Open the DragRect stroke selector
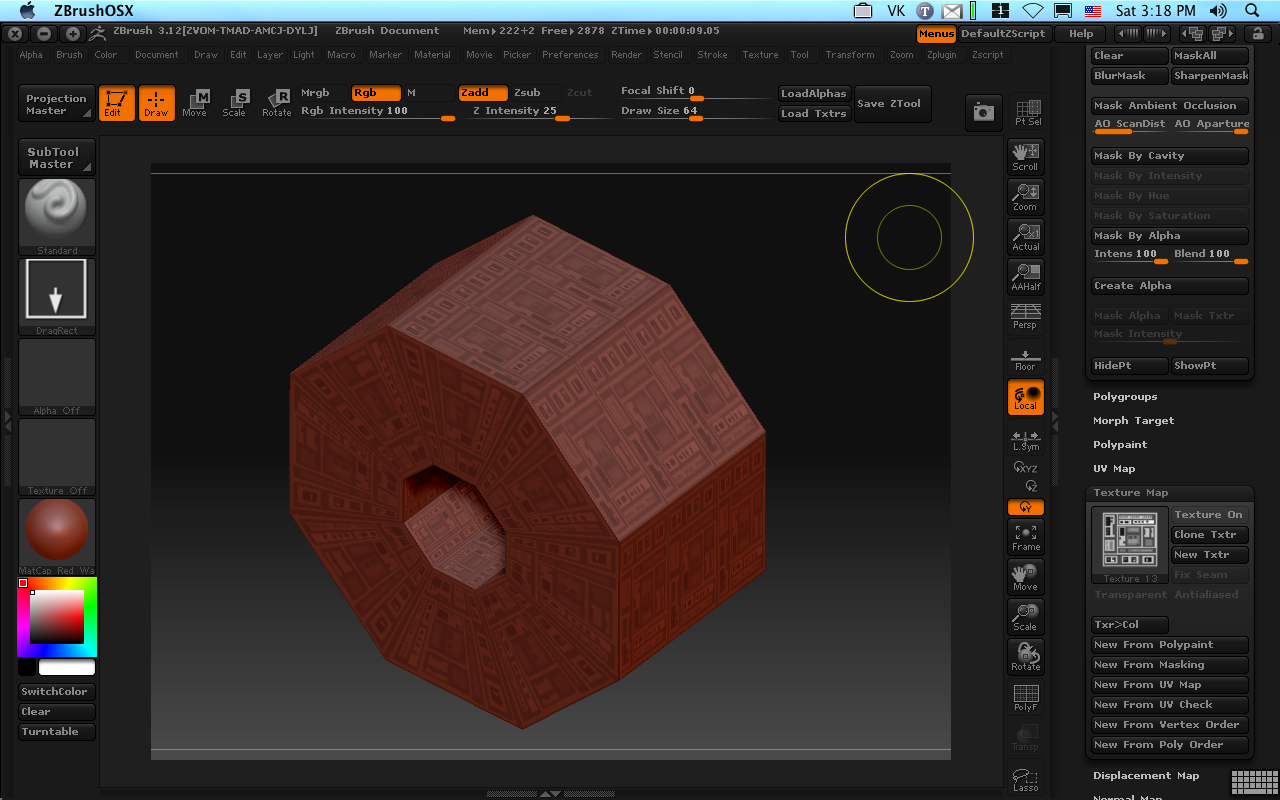This screenshot has height=800, width=1280. [x=57, y=297]
